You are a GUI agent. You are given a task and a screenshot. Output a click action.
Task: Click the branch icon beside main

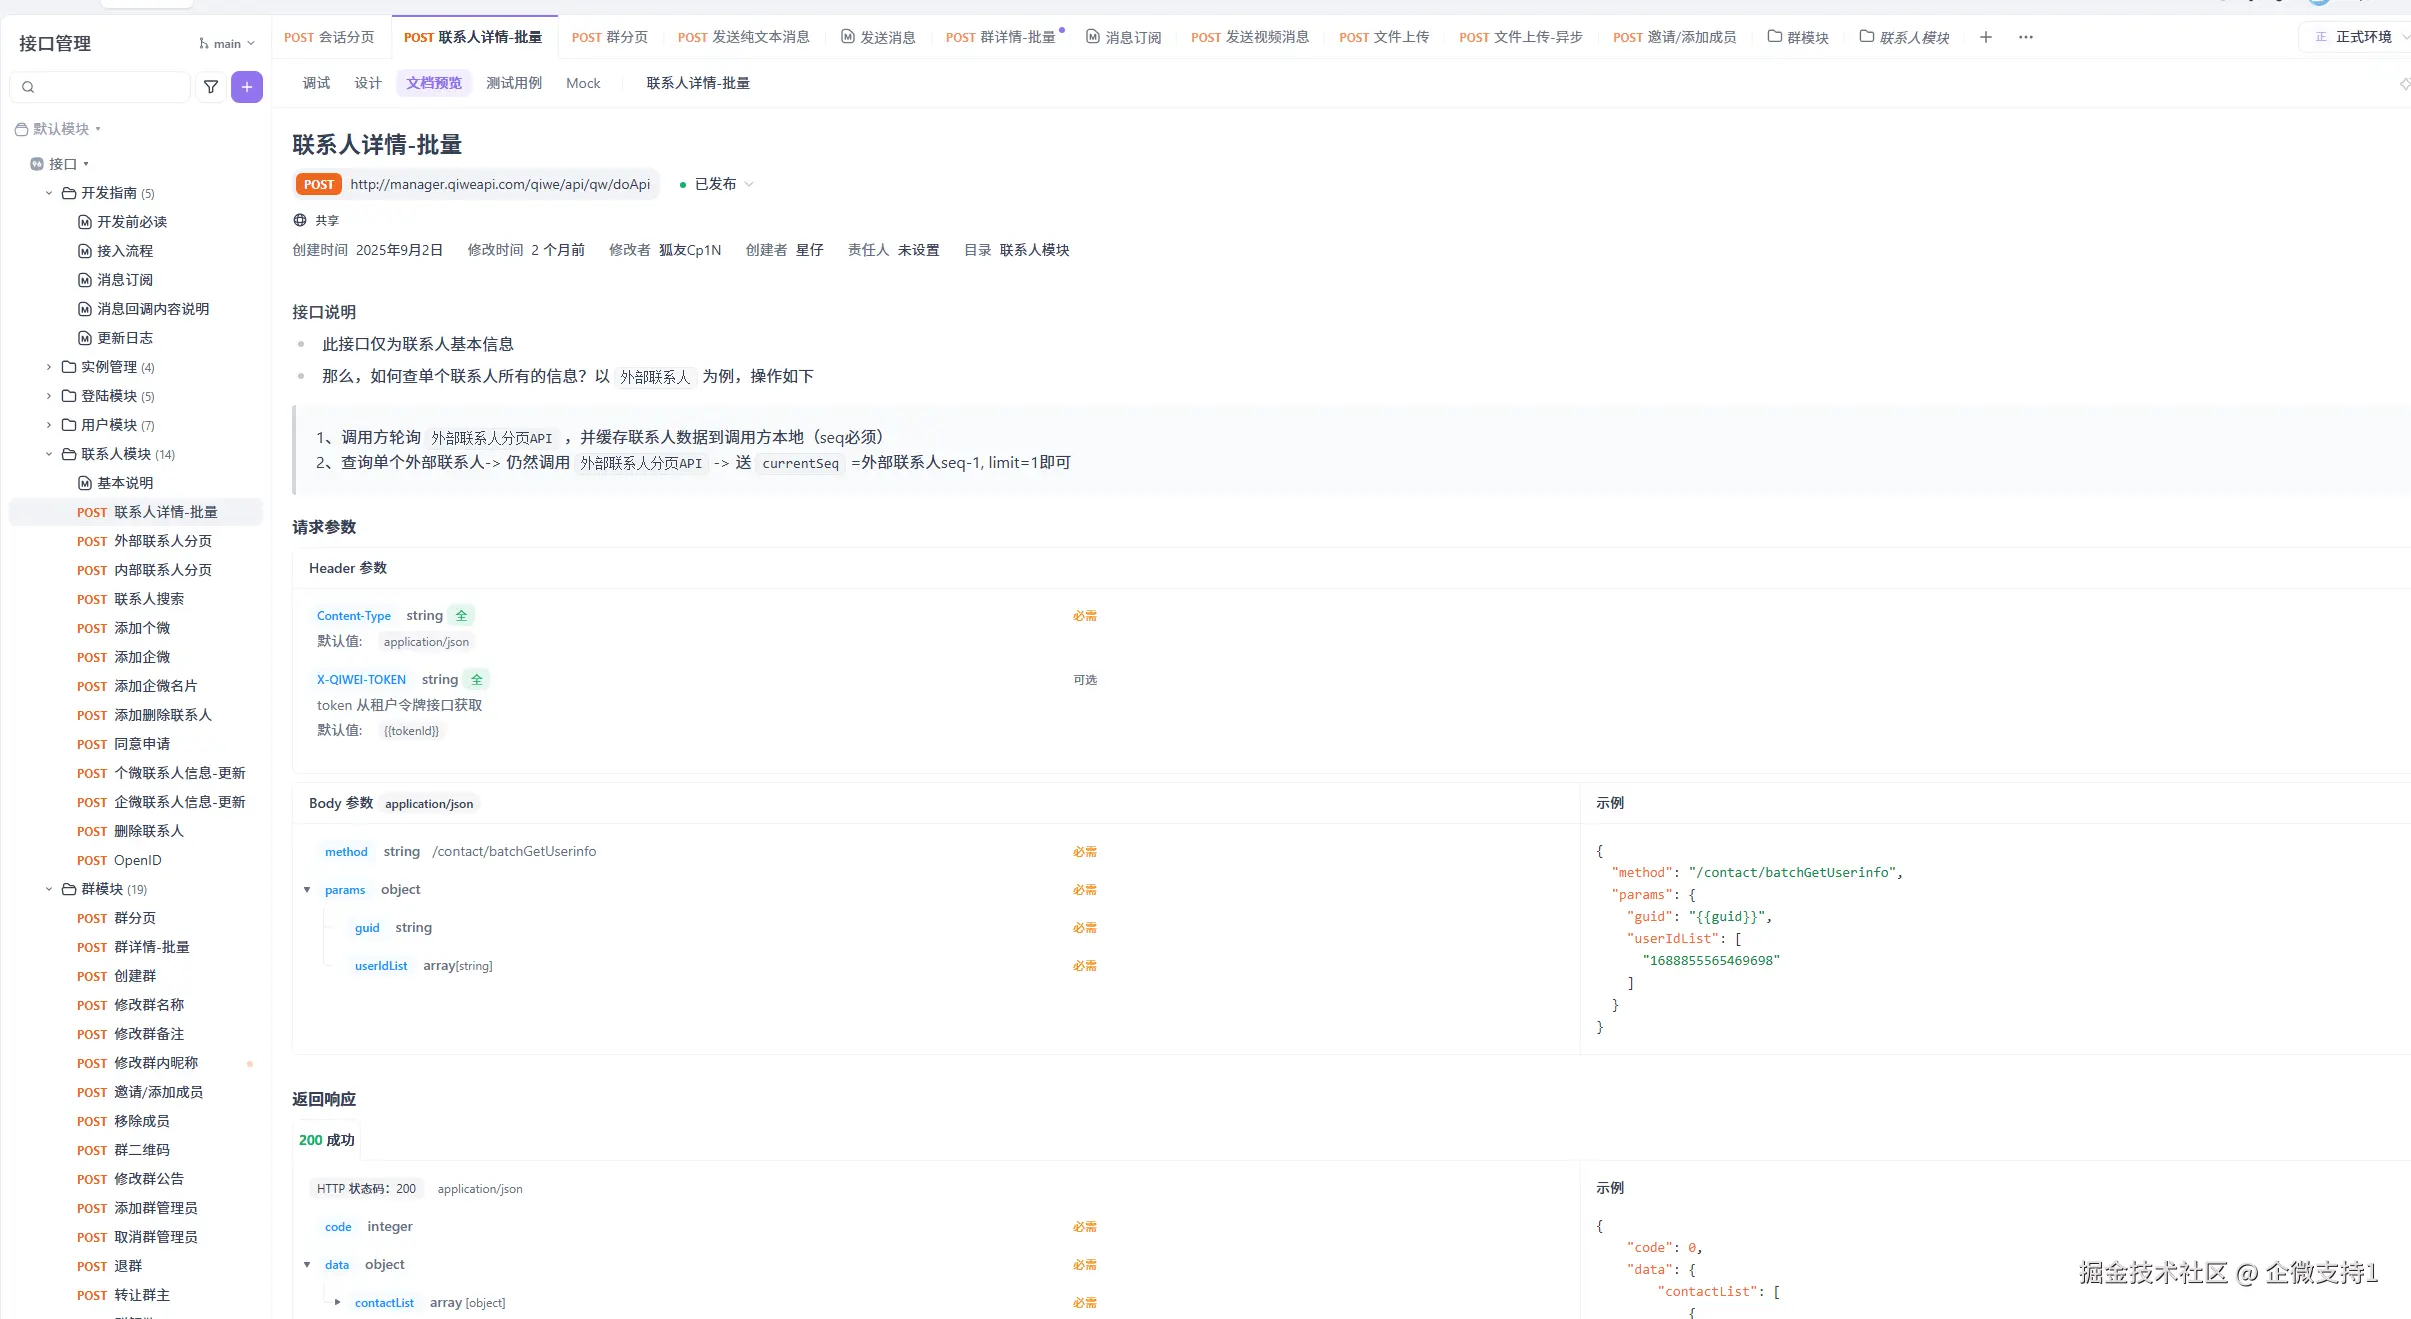(x=204, y=44)
